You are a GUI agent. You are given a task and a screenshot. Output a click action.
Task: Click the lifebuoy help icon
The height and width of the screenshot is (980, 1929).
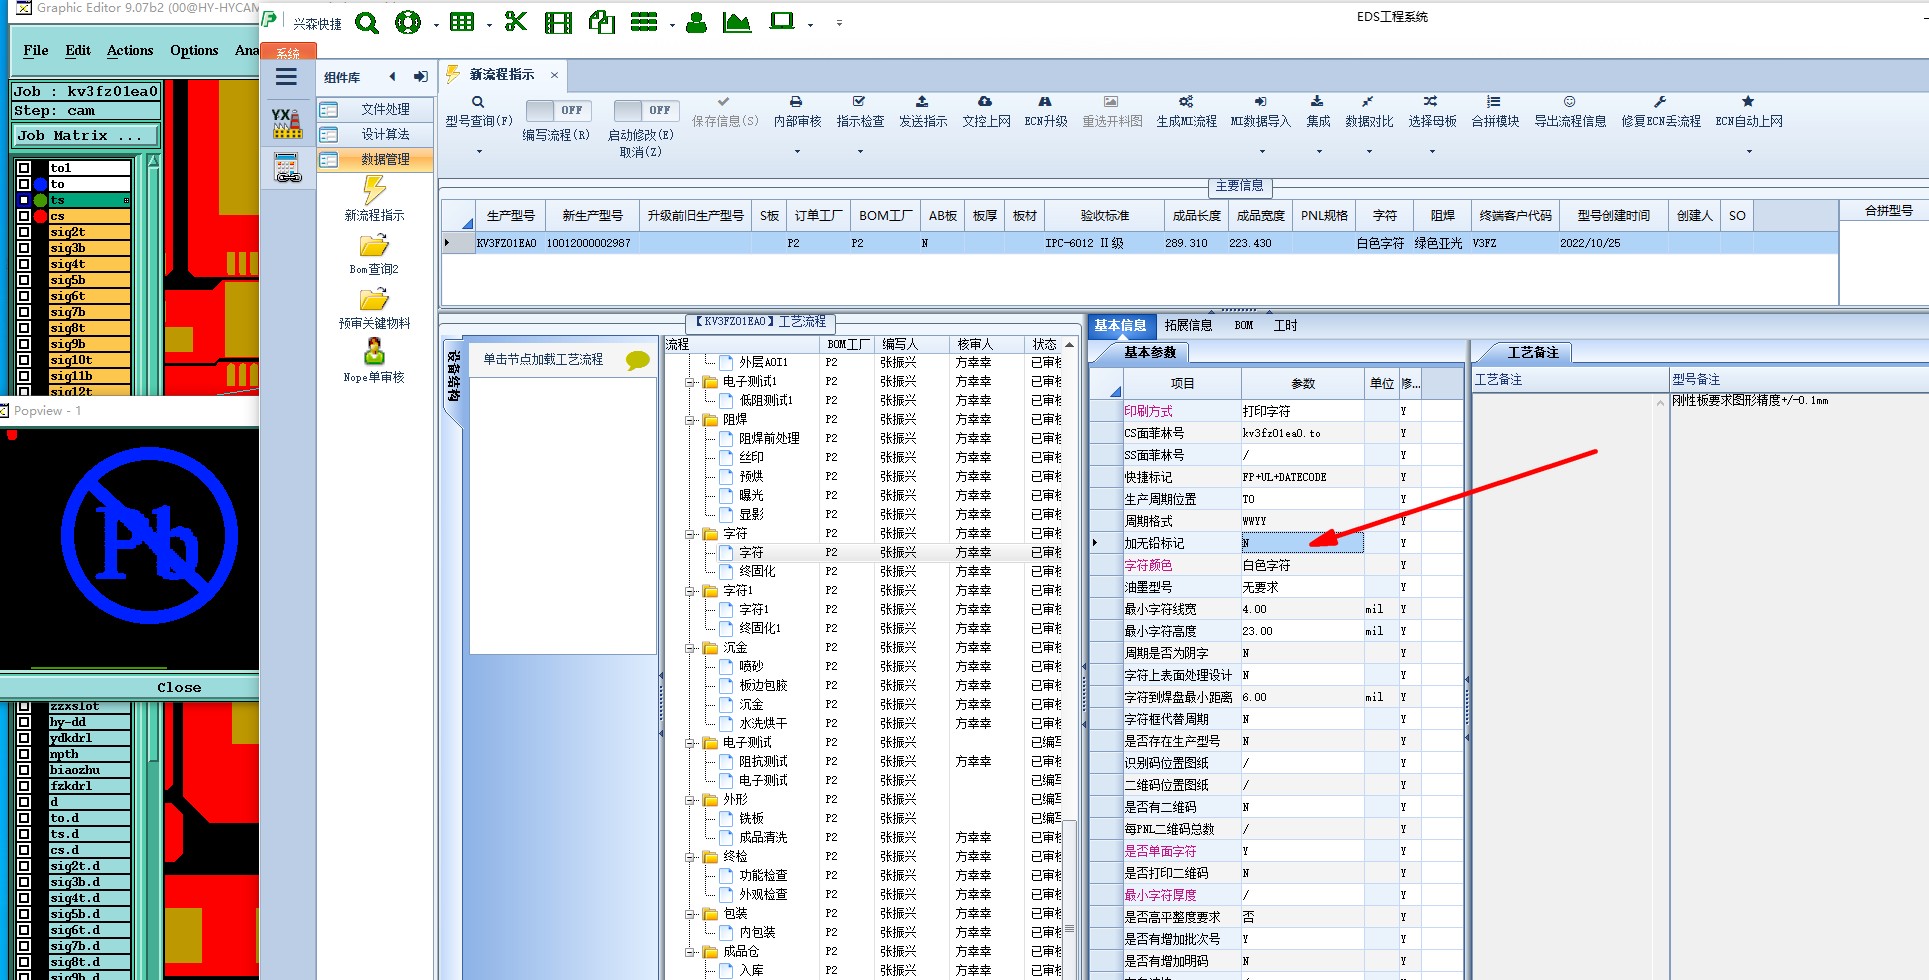pyautogui.click(x=408, y=22)
